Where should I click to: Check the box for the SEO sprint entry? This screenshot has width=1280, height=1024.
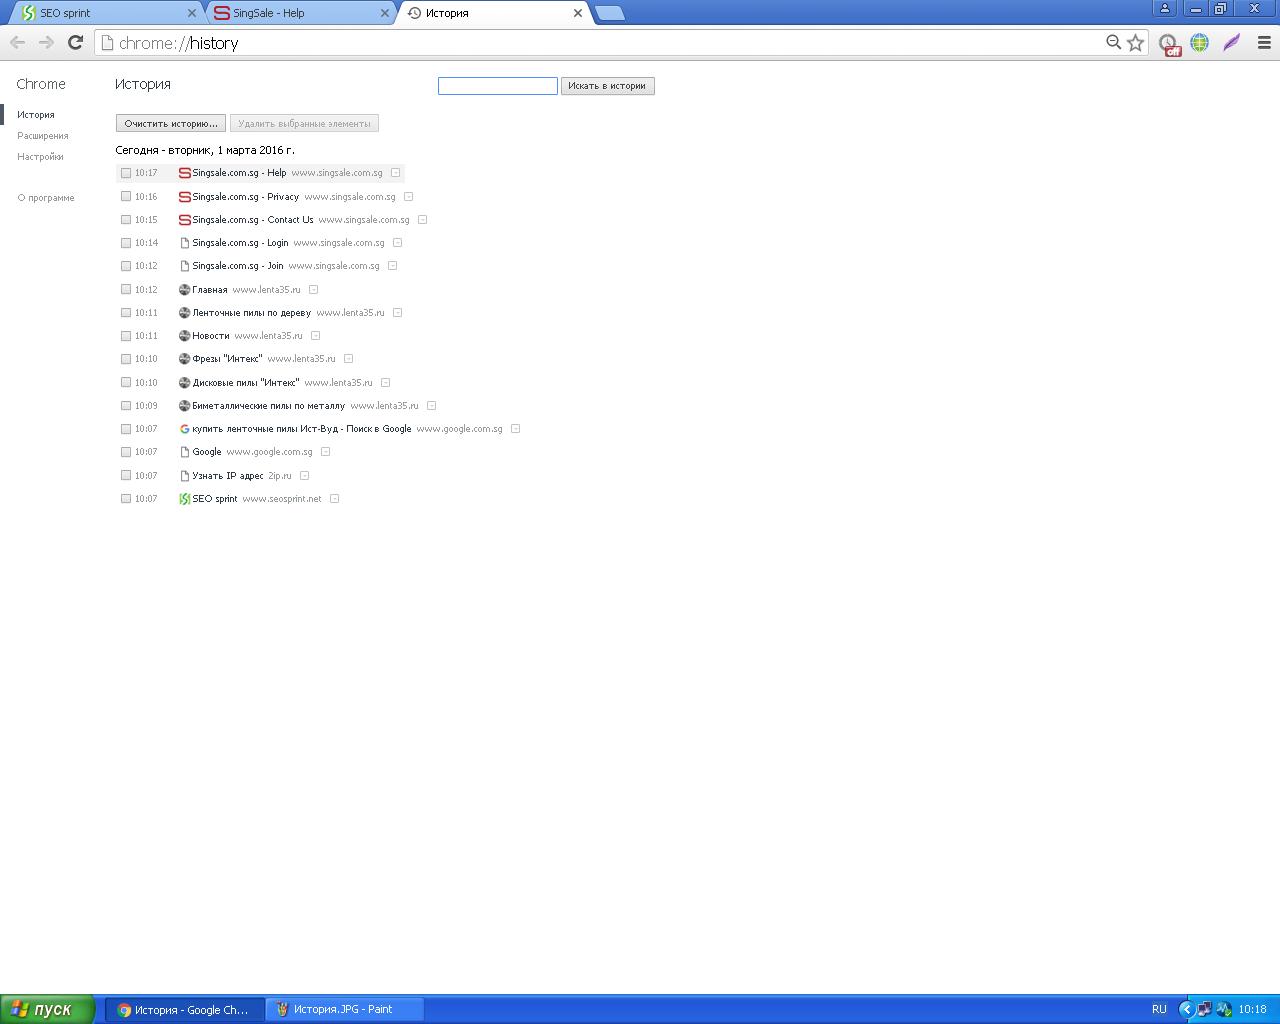(x=126, y=499)
